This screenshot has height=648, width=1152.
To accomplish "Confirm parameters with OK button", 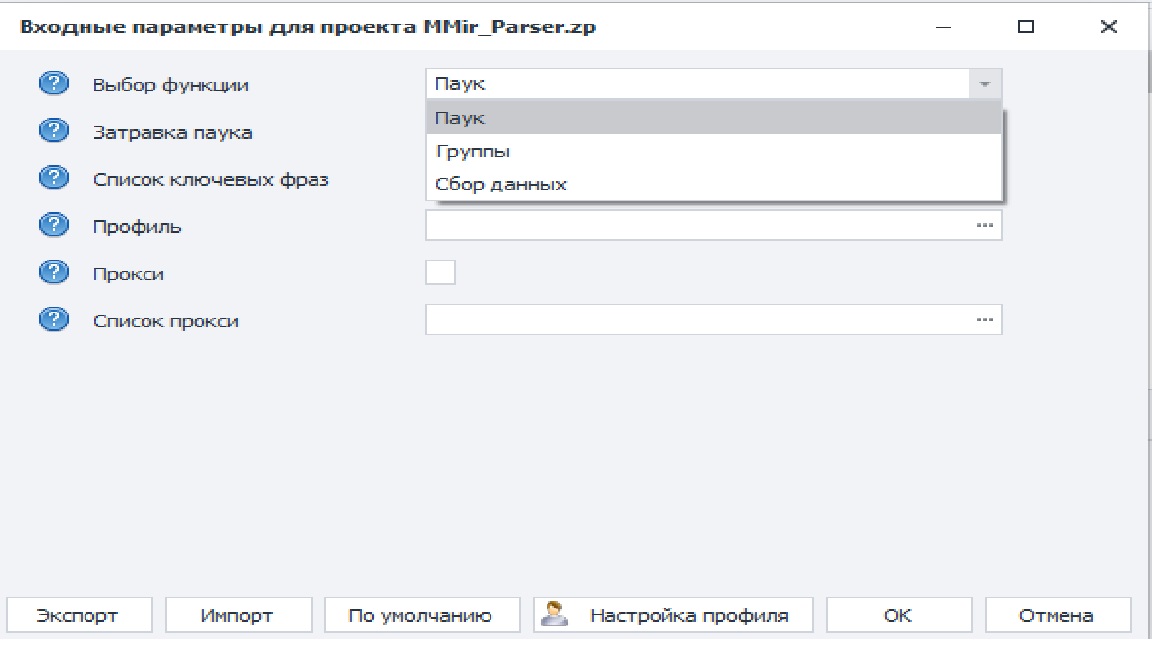I will point(898,615).
